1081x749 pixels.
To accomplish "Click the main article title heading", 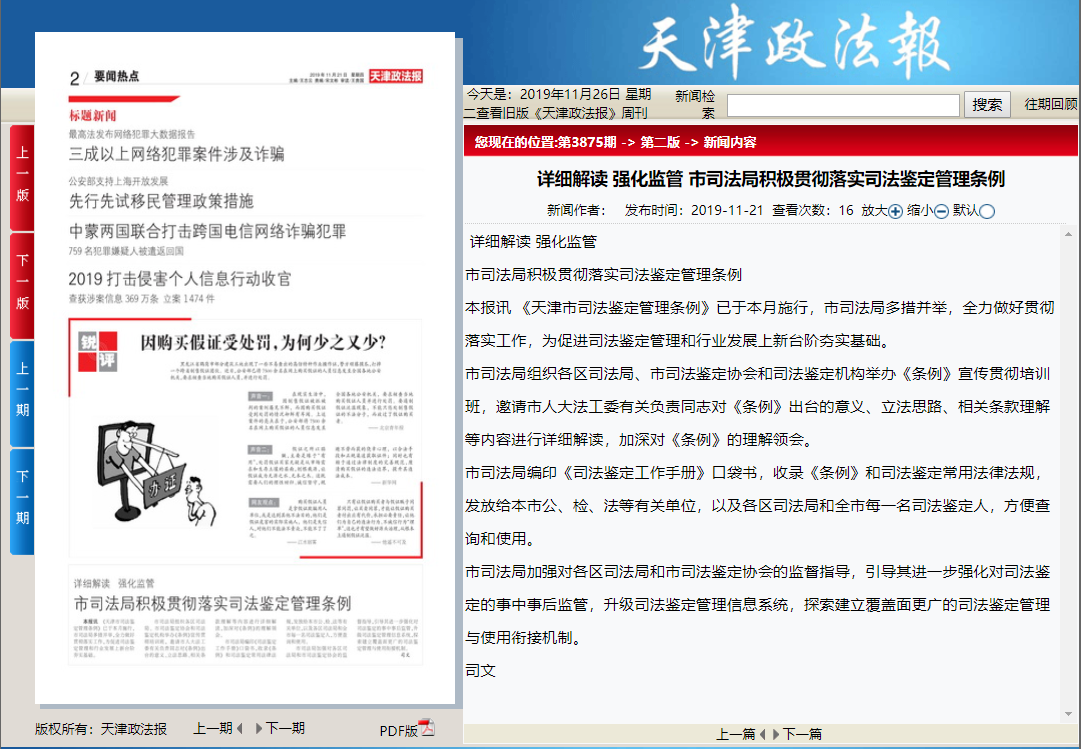I will click(771, 179).
